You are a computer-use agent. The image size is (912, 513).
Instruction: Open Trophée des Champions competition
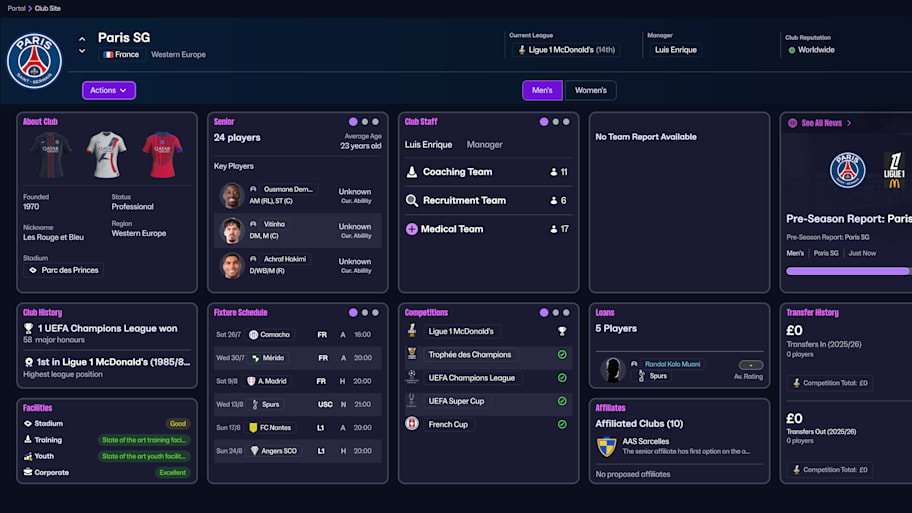(x=470, y=354)
